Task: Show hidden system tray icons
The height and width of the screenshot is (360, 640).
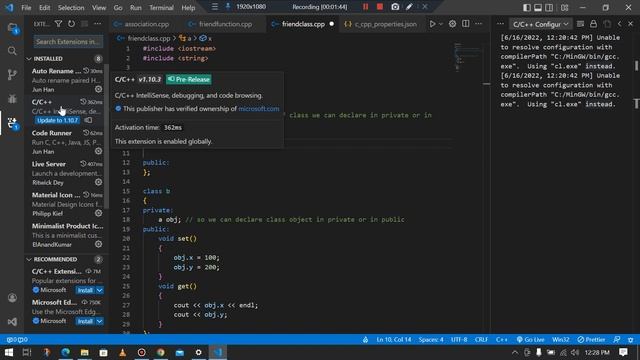Action: click(515, 352)
